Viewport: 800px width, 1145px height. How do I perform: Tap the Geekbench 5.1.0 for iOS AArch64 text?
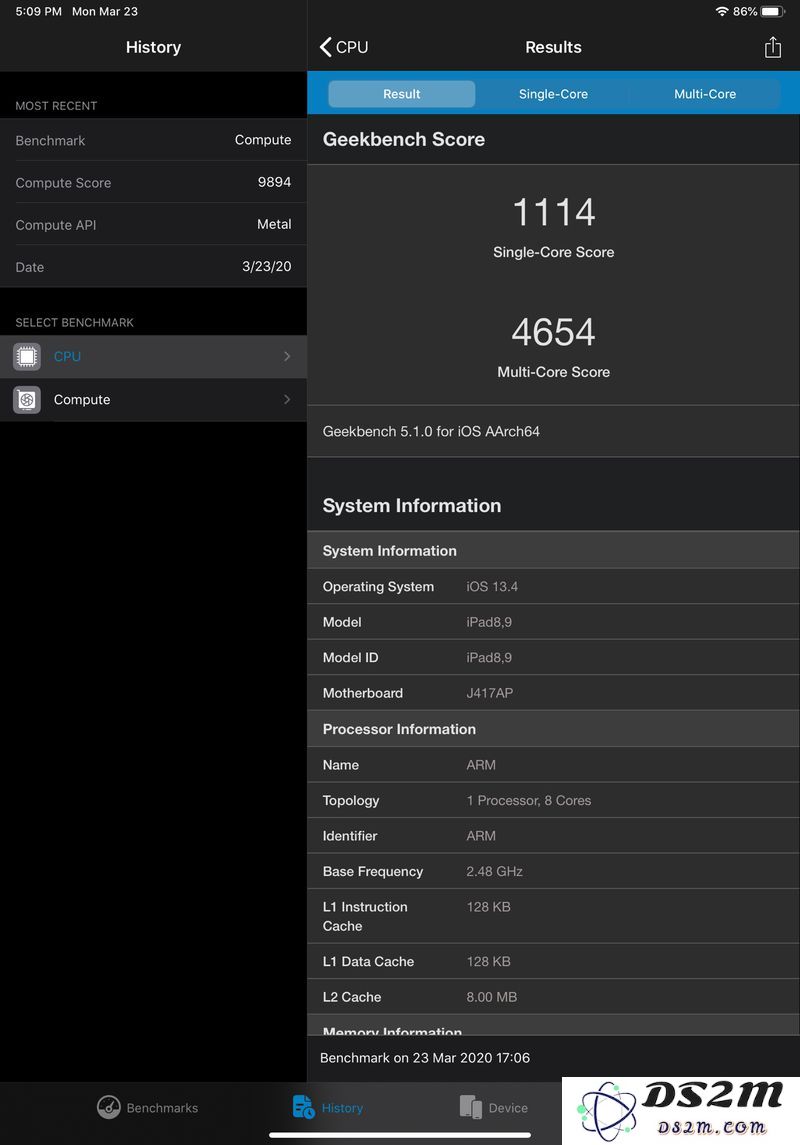pos(431,432)
